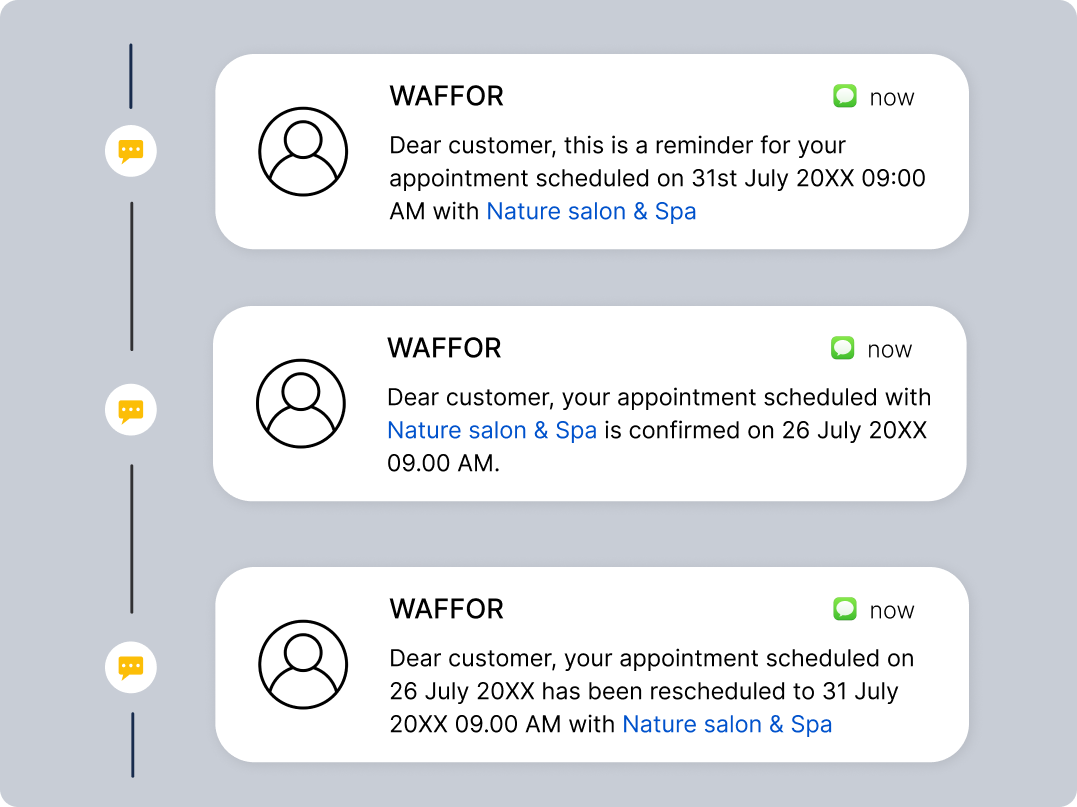Click the avatar icon in the confirmation notification
The image size is (1077, 807).
(x=301, y=404)
